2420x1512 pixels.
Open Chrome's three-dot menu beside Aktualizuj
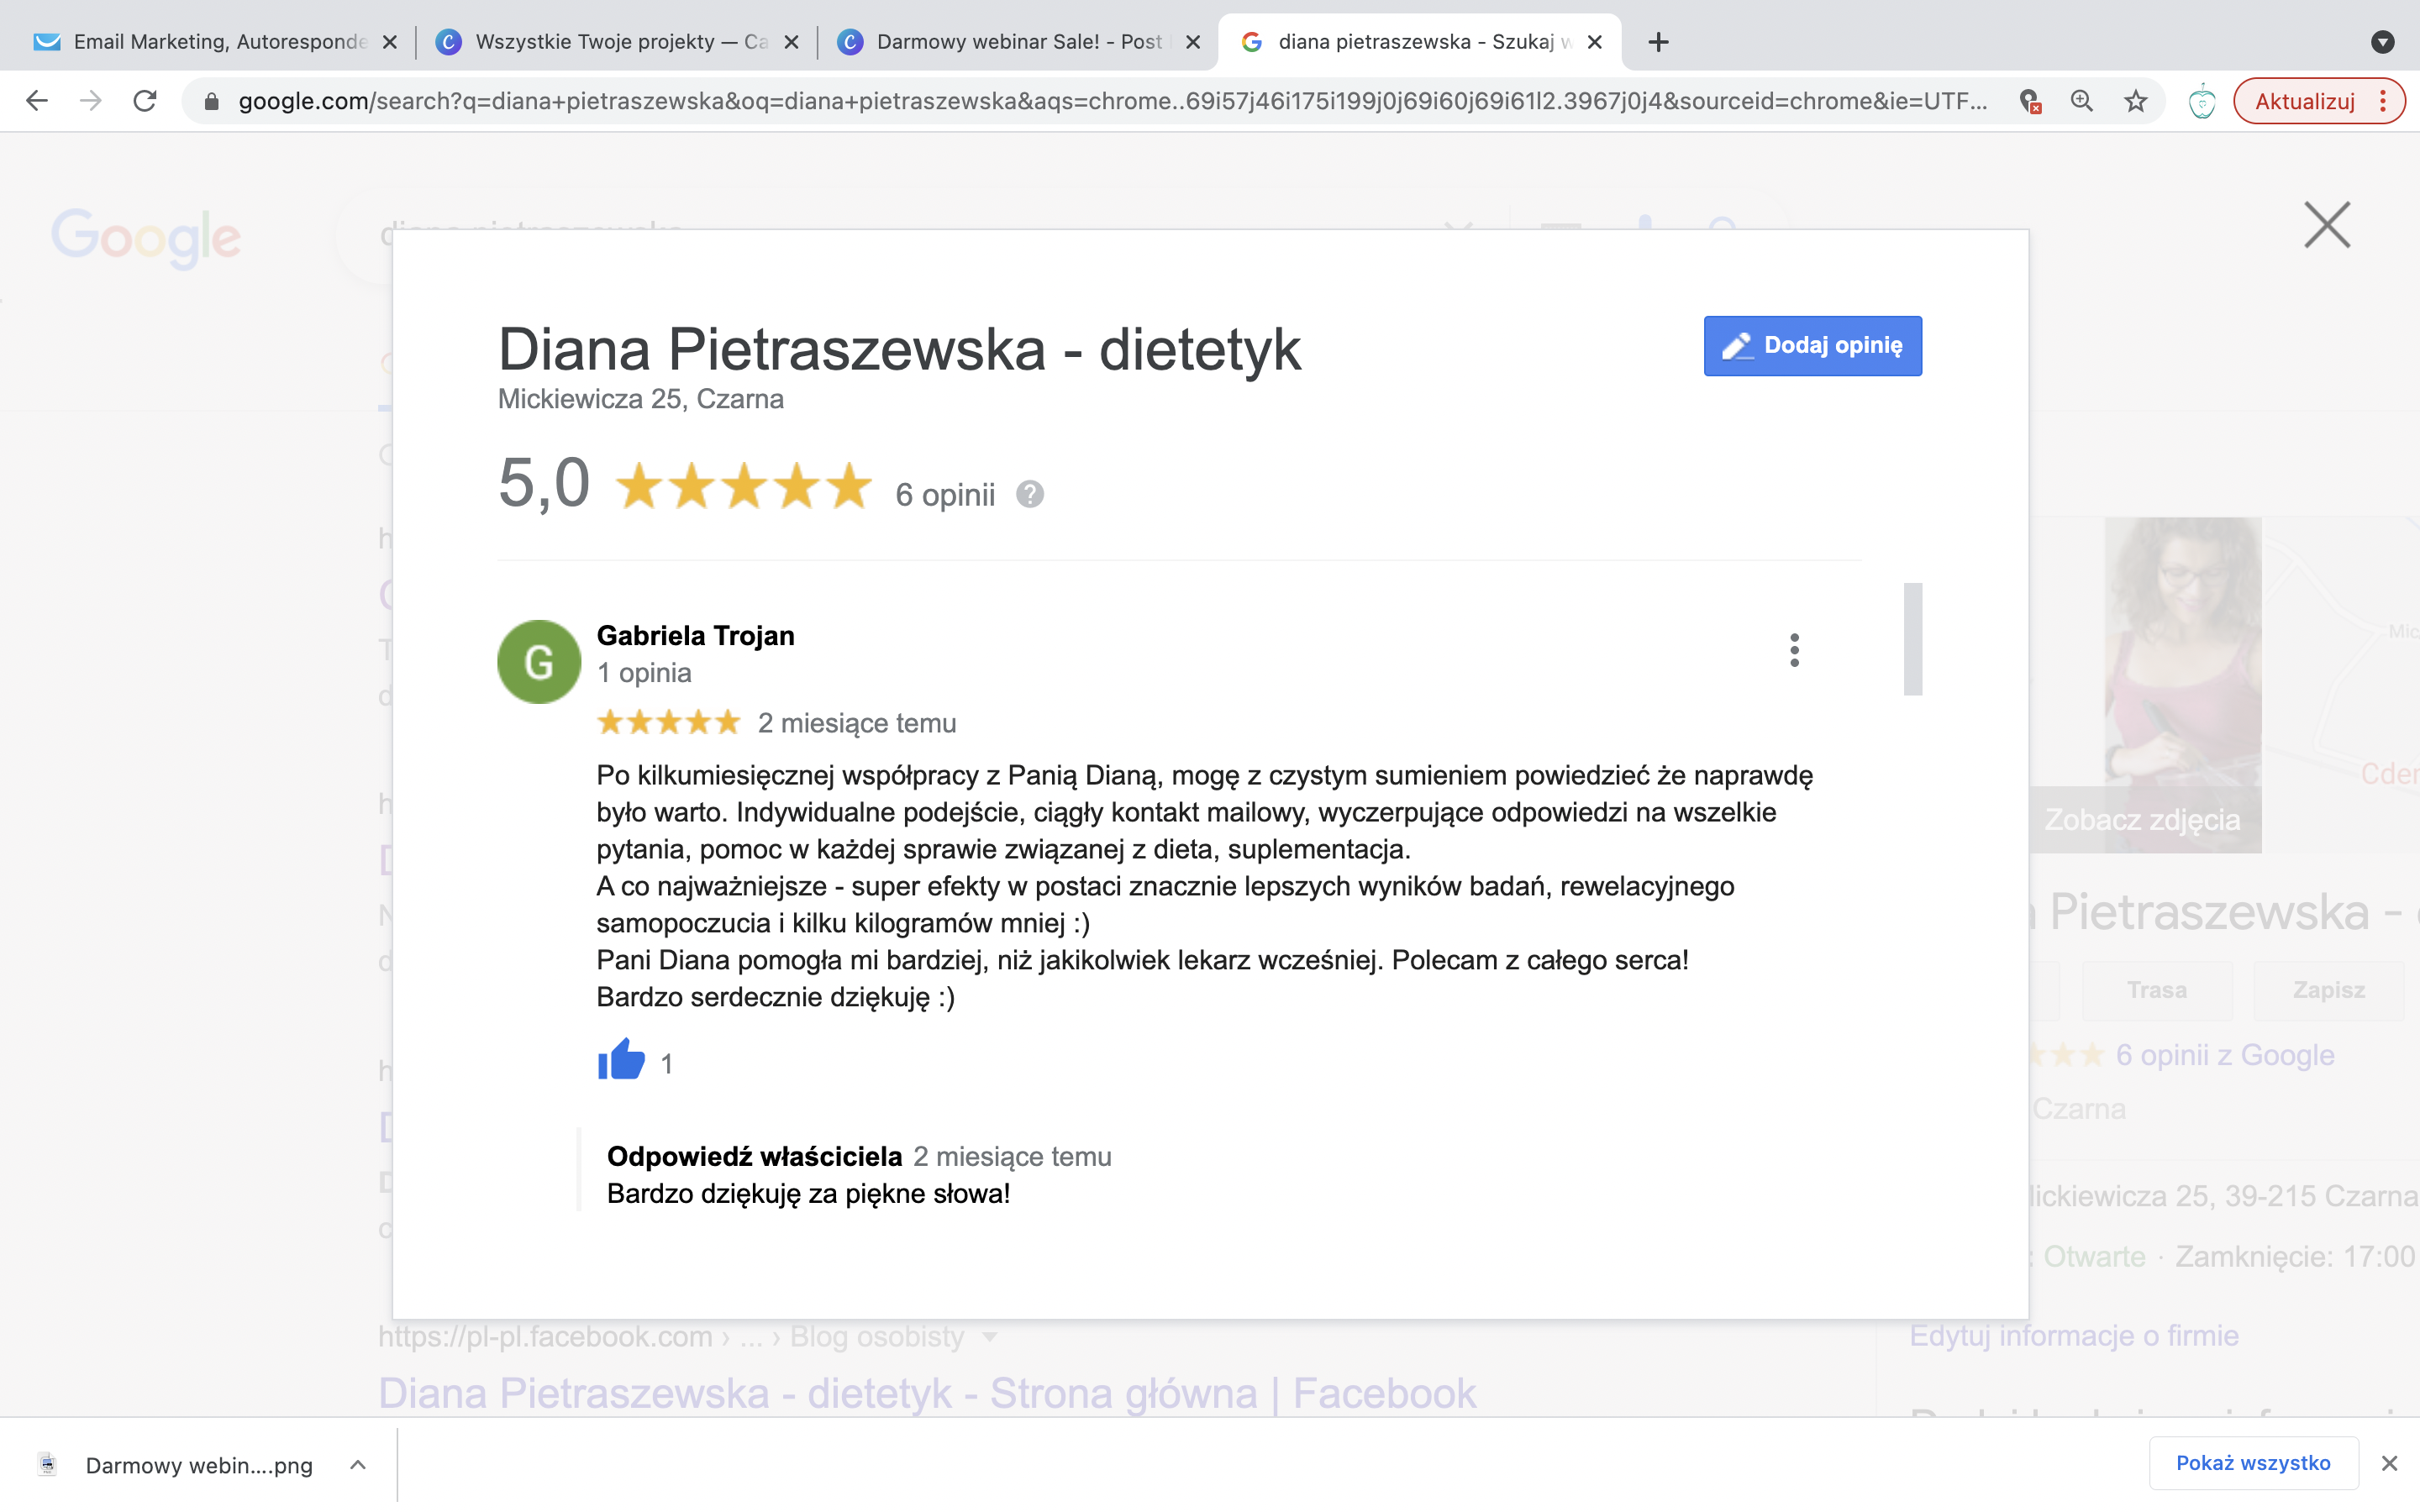click(2383, 101)
